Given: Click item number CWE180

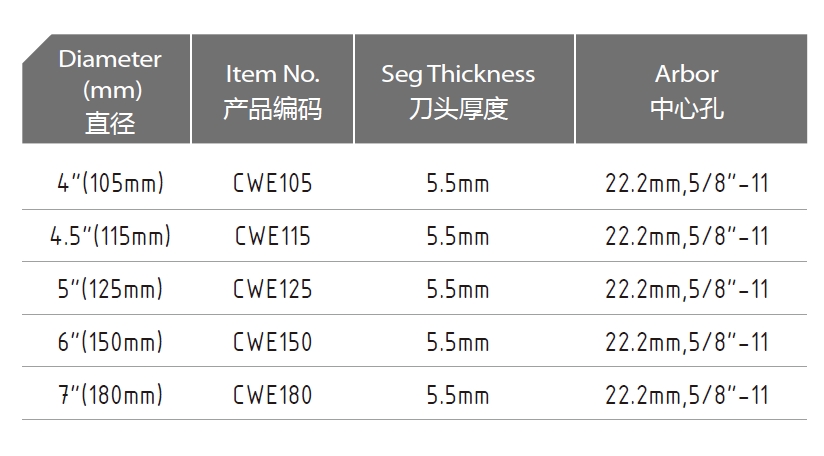Looking at the screenshot, I should tap(273, 395).
